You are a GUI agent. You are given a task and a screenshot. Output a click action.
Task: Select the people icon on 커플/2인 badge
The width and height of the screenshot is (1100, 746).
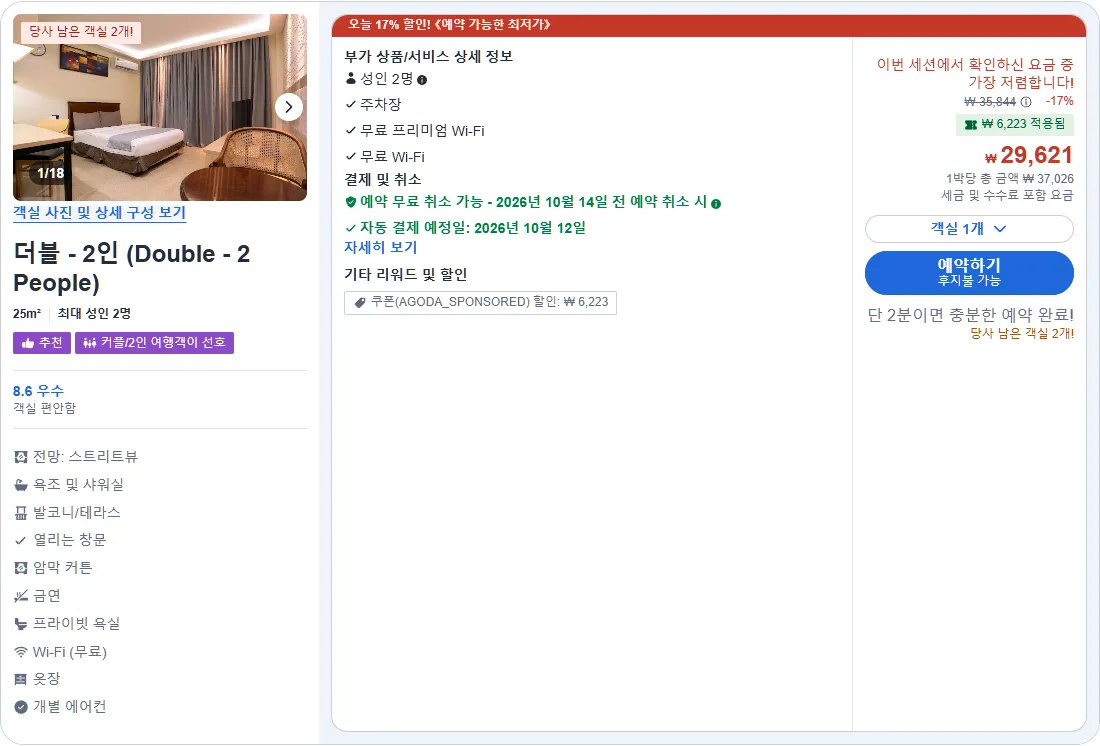90,343
